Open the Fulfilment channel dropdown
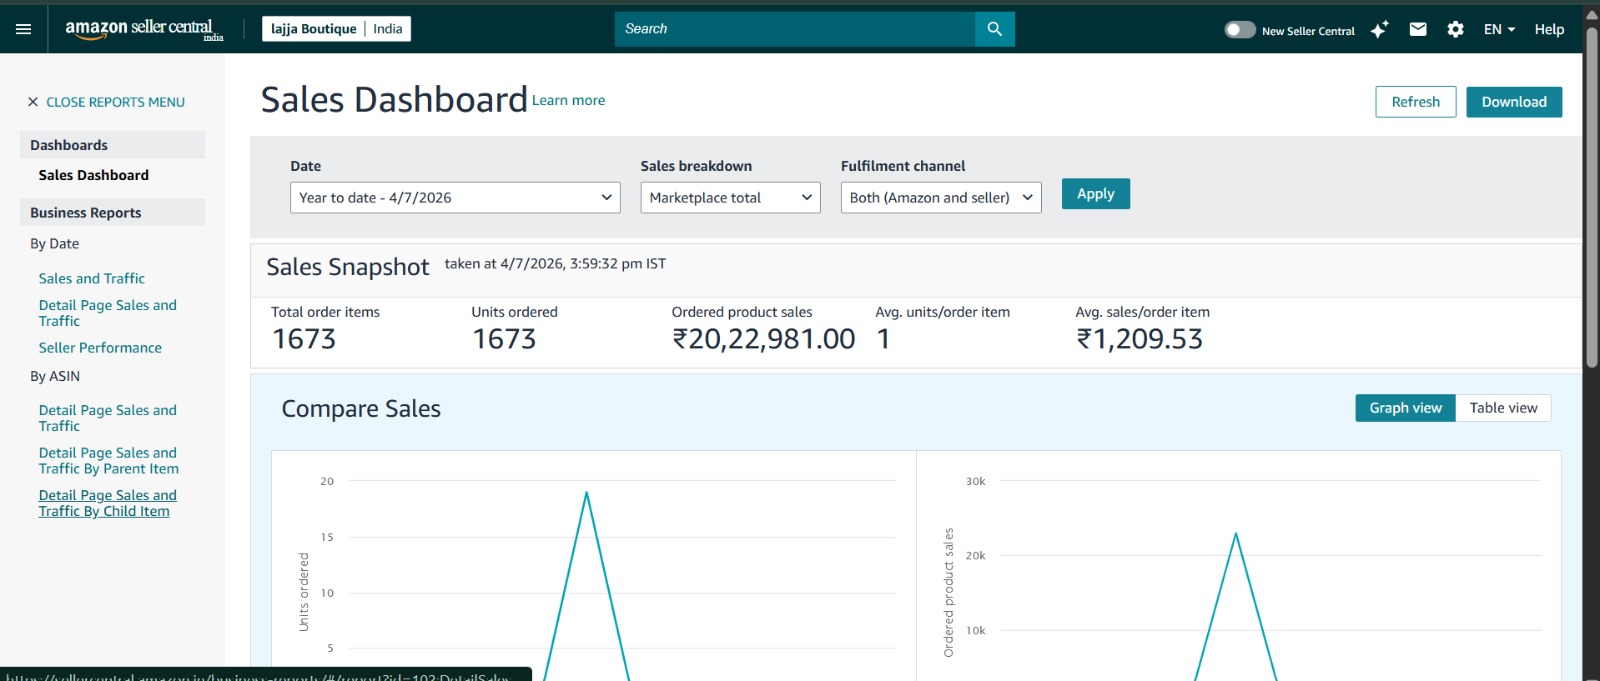Image resolution: width=1600 pixels, height=681 pixels. point(941,197)
